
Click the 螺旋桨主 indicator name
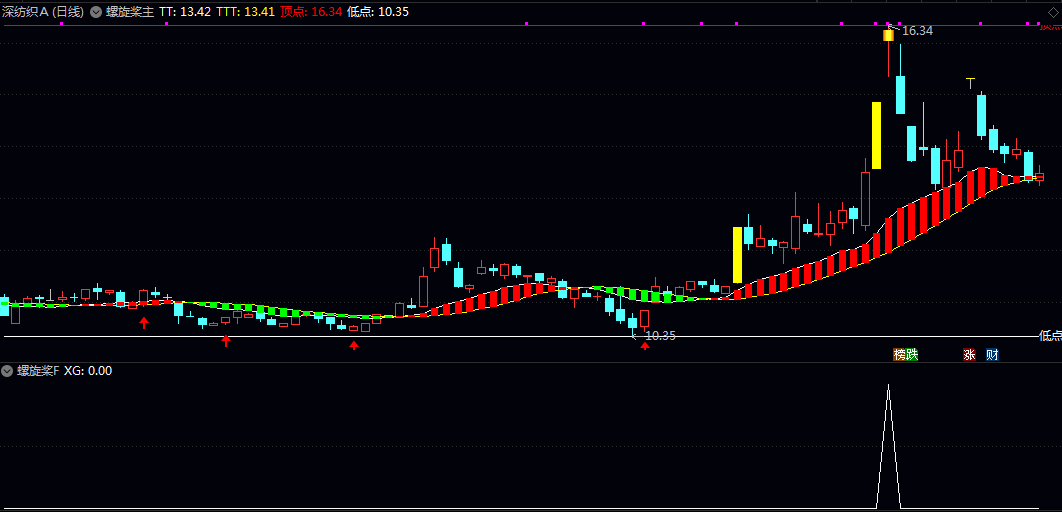point(130,12)
